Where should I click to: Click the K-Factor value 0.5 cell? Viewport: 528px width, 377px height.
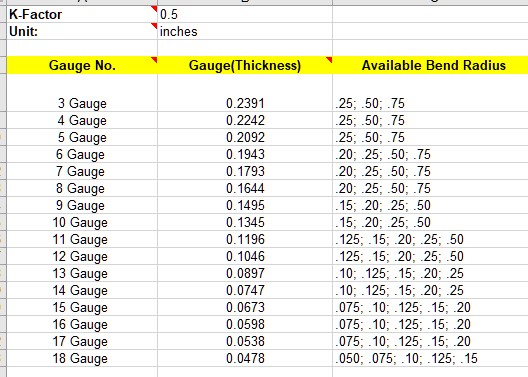click(x=245, y=14)
